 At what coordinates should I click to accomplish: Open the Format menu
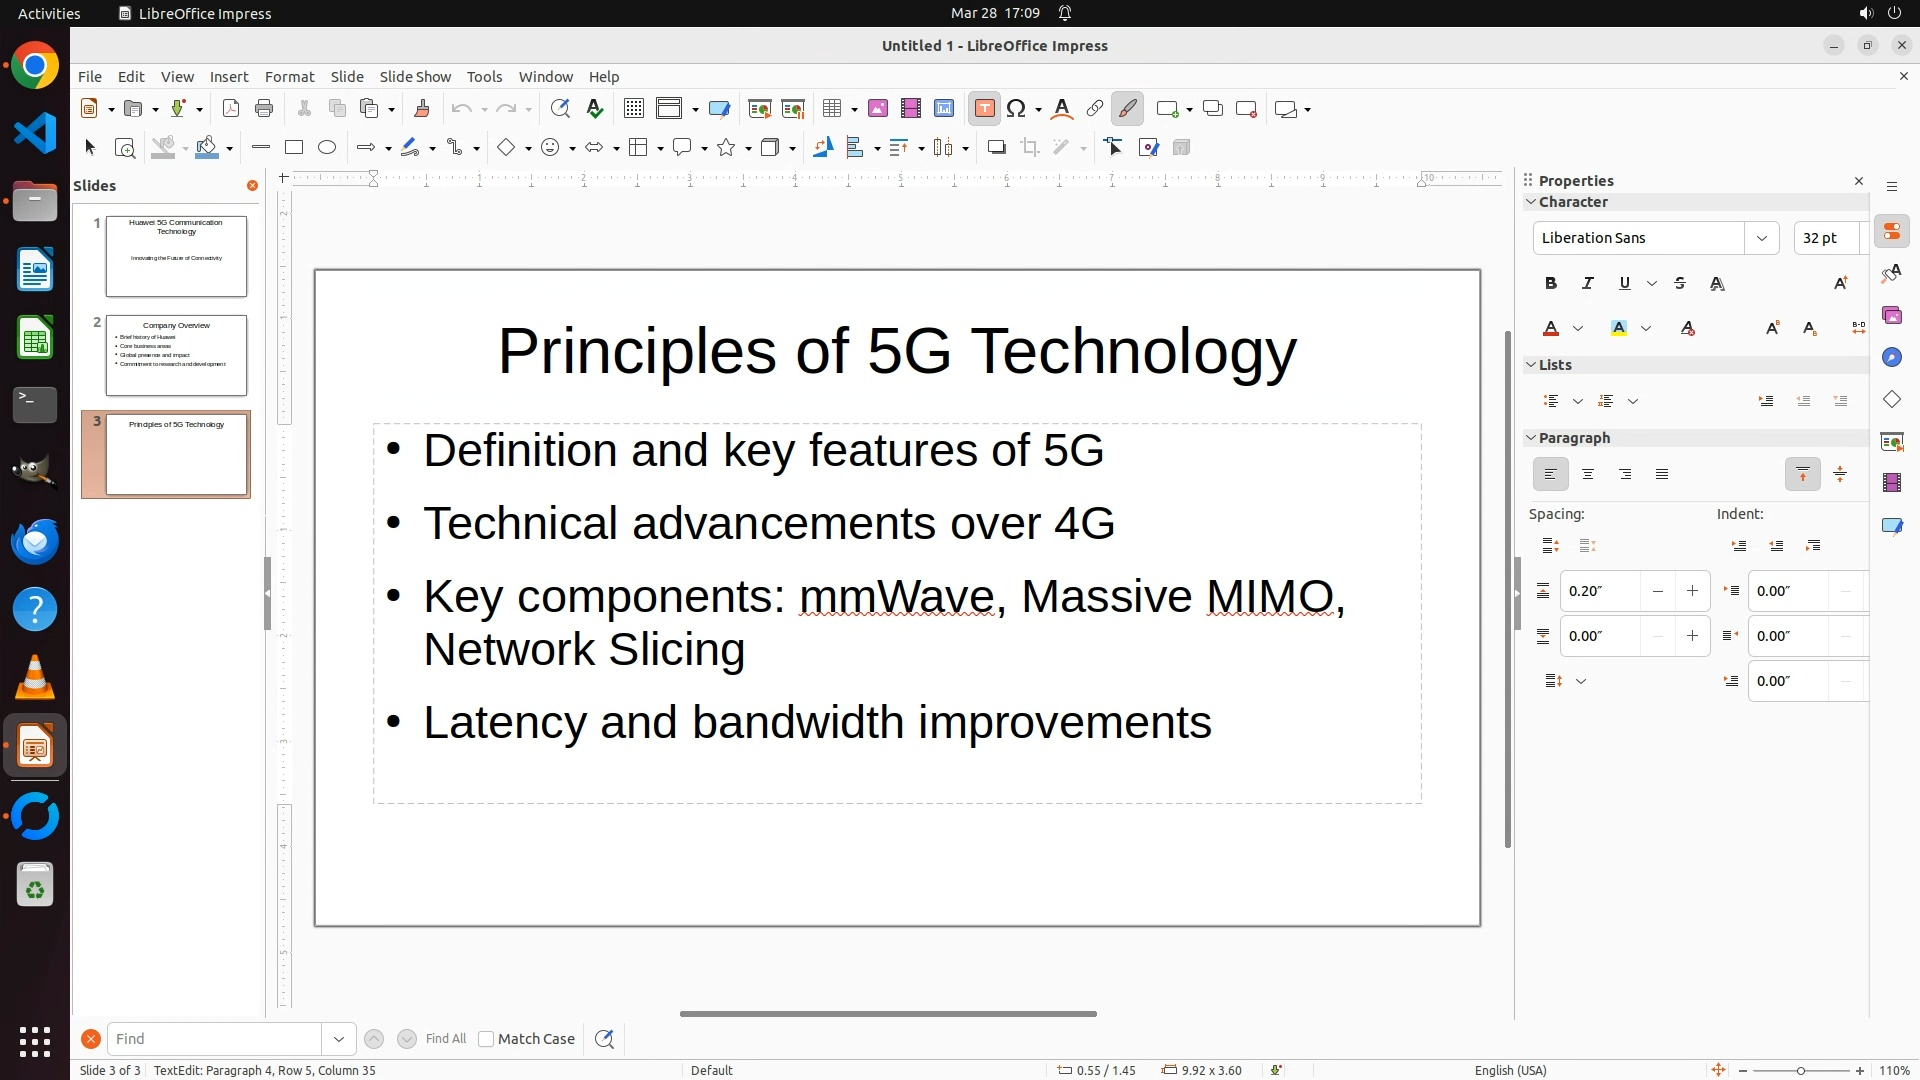click(x=289, y=77)
